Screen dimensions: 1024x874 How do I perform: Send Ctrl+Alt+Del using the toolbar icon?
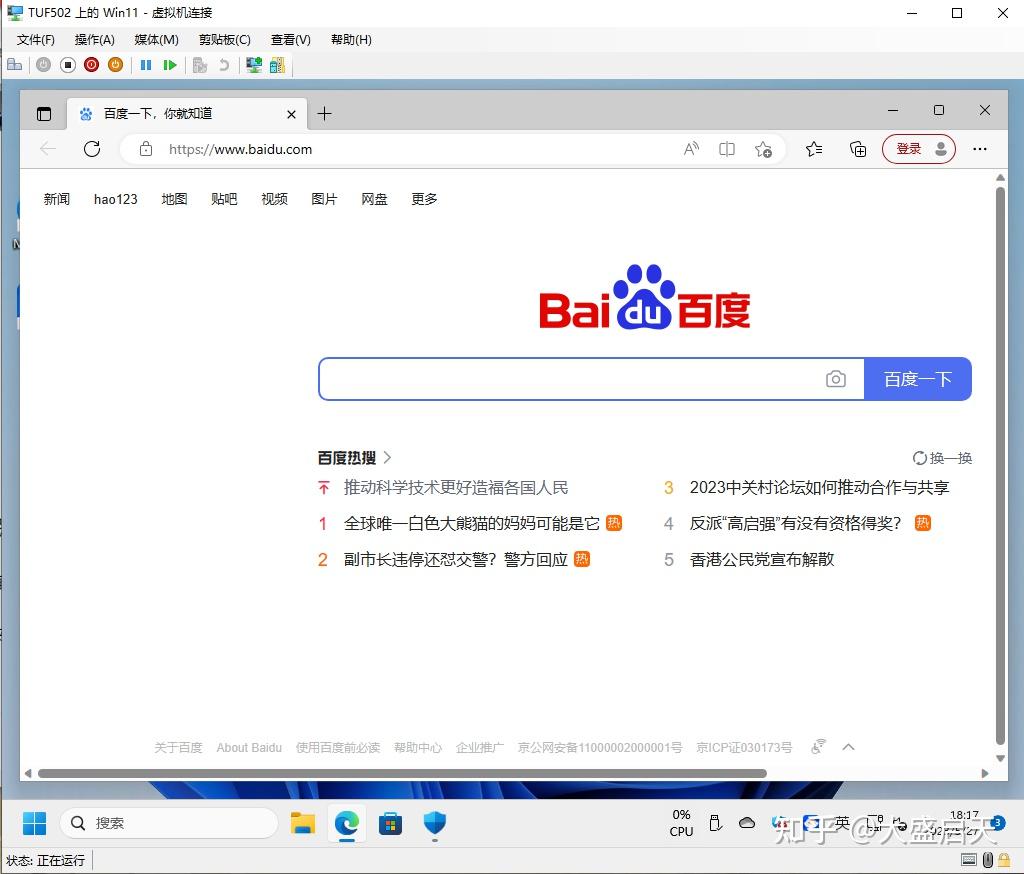[x=14, y=65]
